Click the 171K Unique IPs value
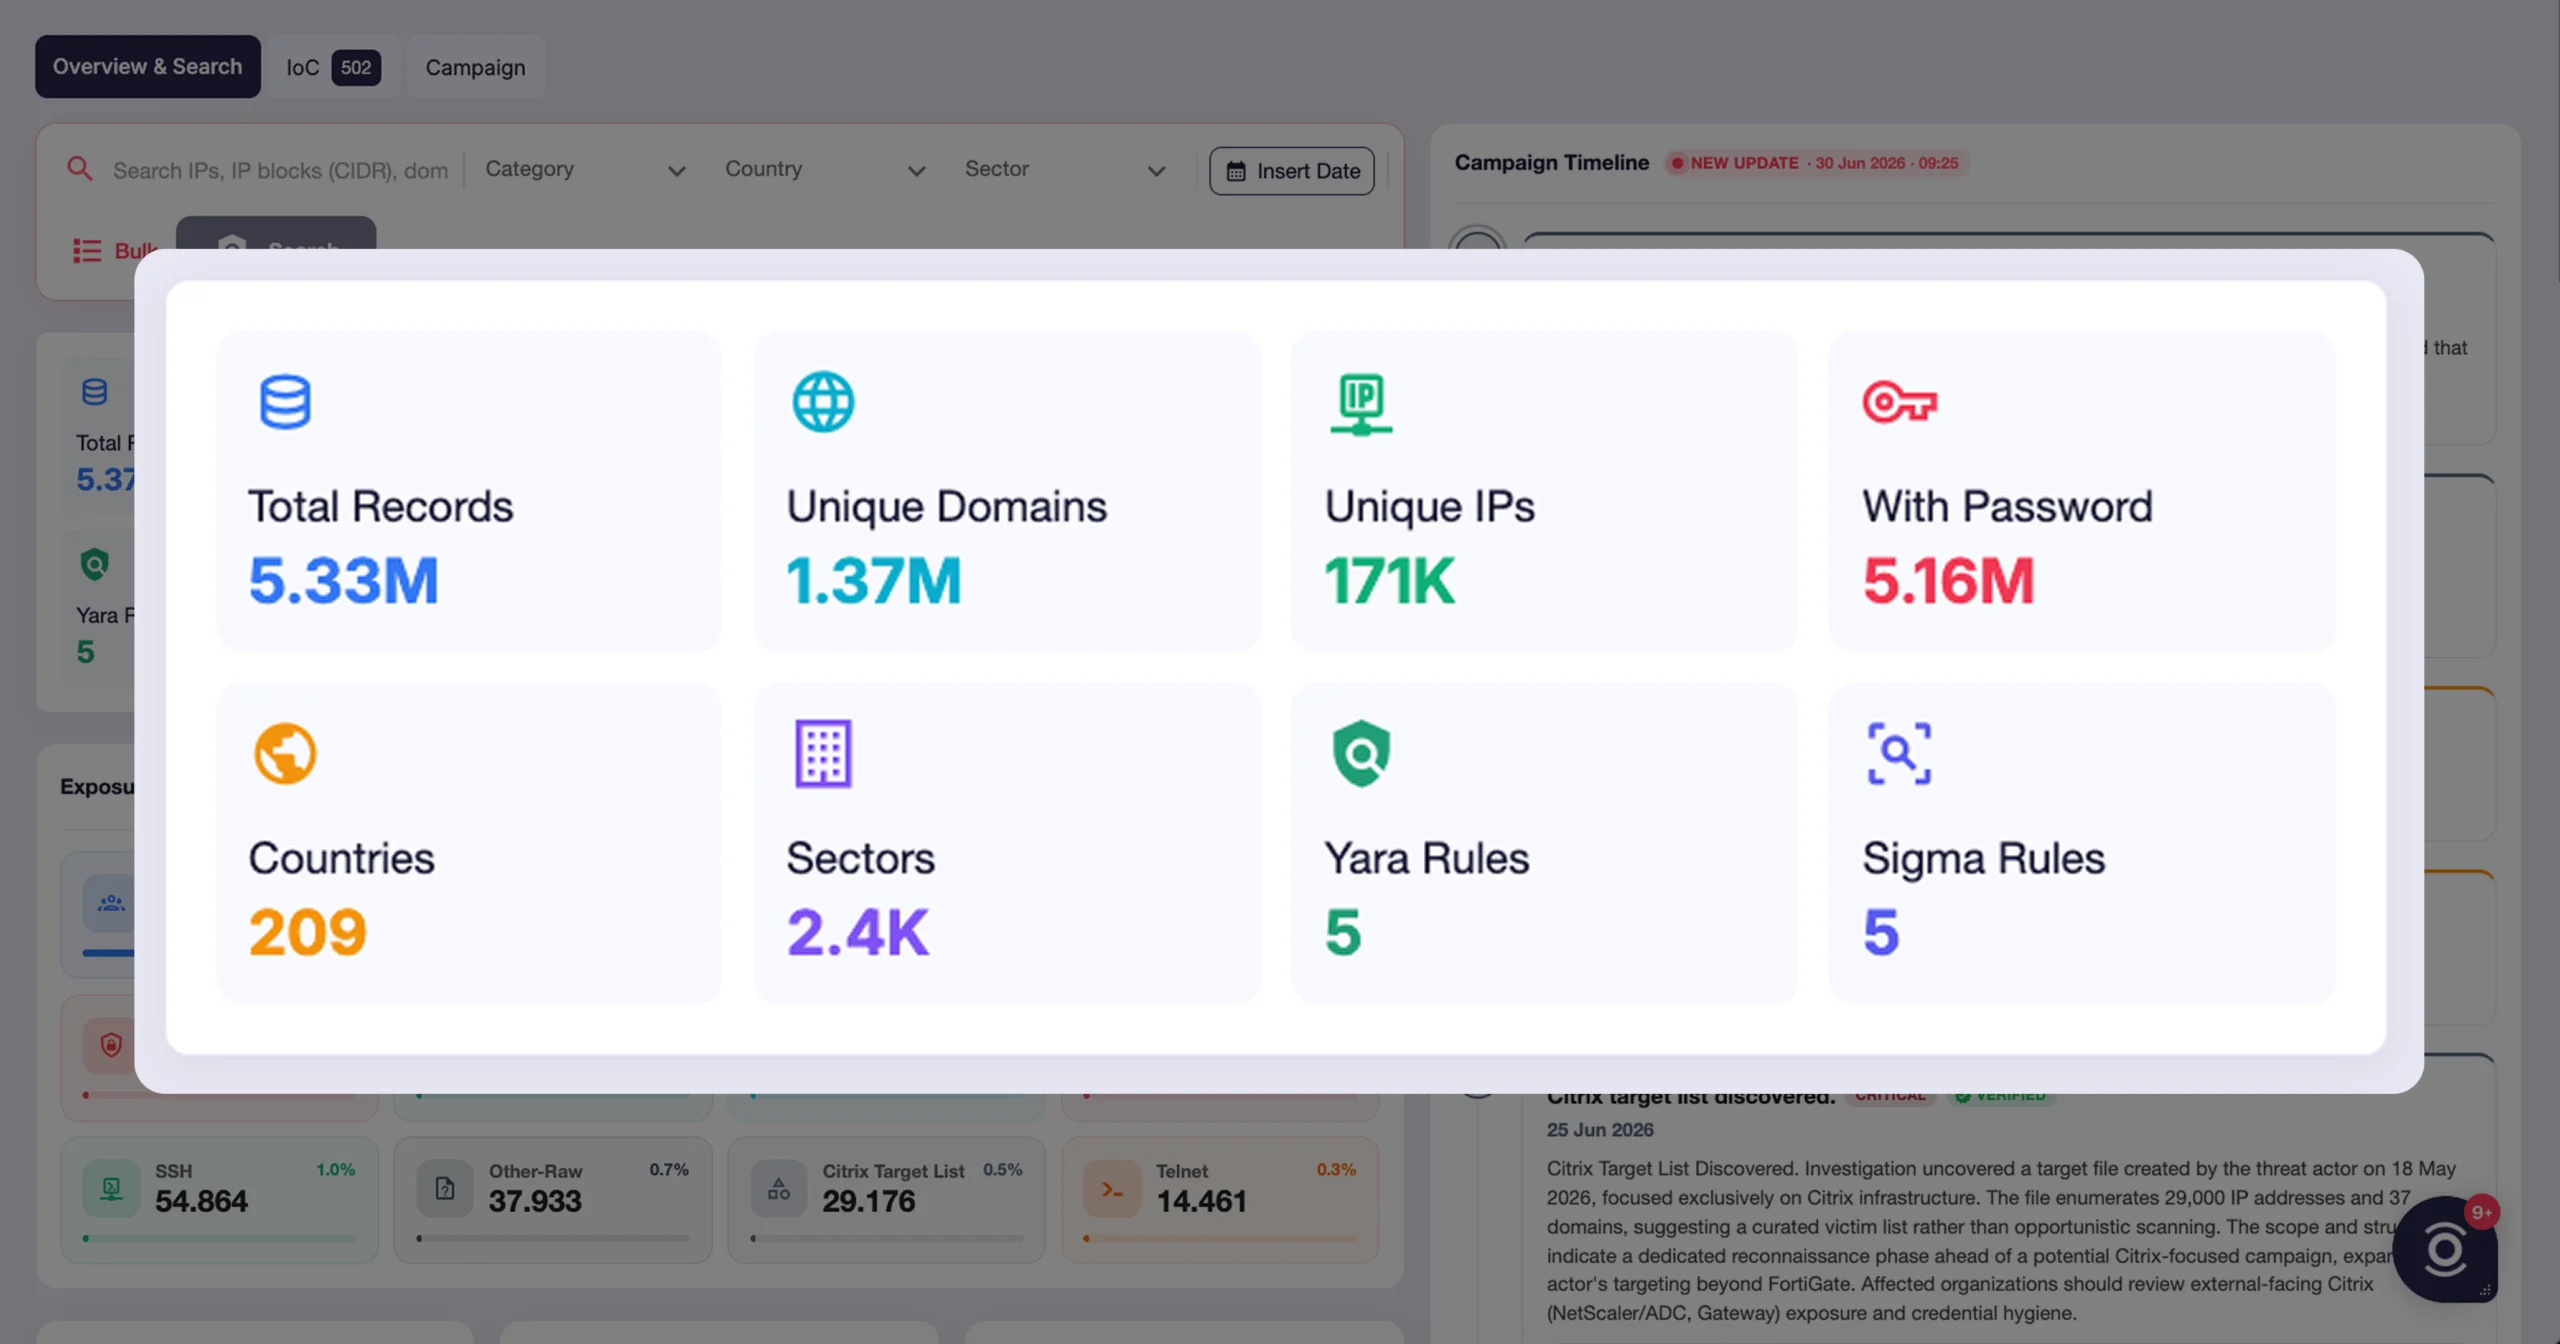The height and width of the screenshot is (1344, 2560). 1389,581
